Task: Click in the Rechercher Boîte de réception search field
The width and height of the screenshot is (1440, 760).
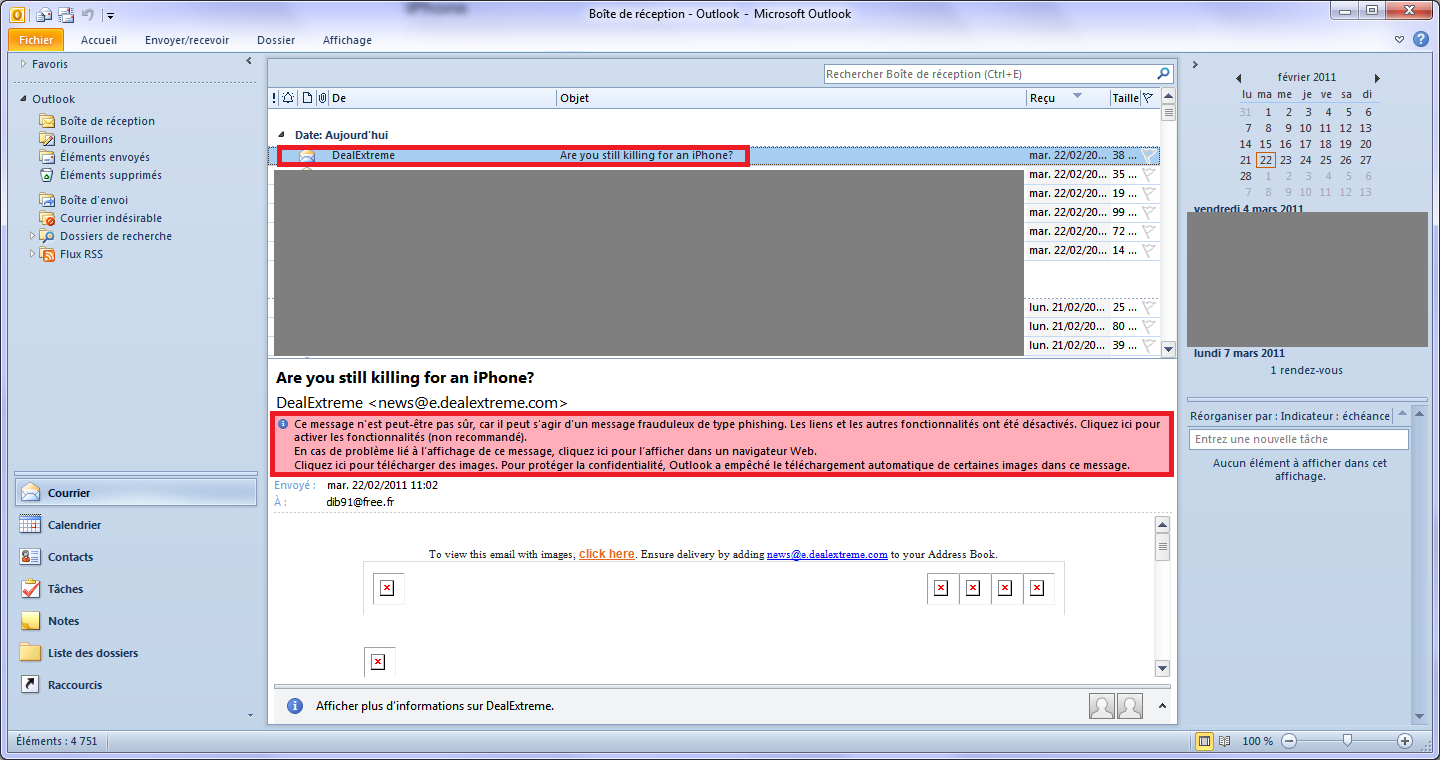Action: point(989,74)
